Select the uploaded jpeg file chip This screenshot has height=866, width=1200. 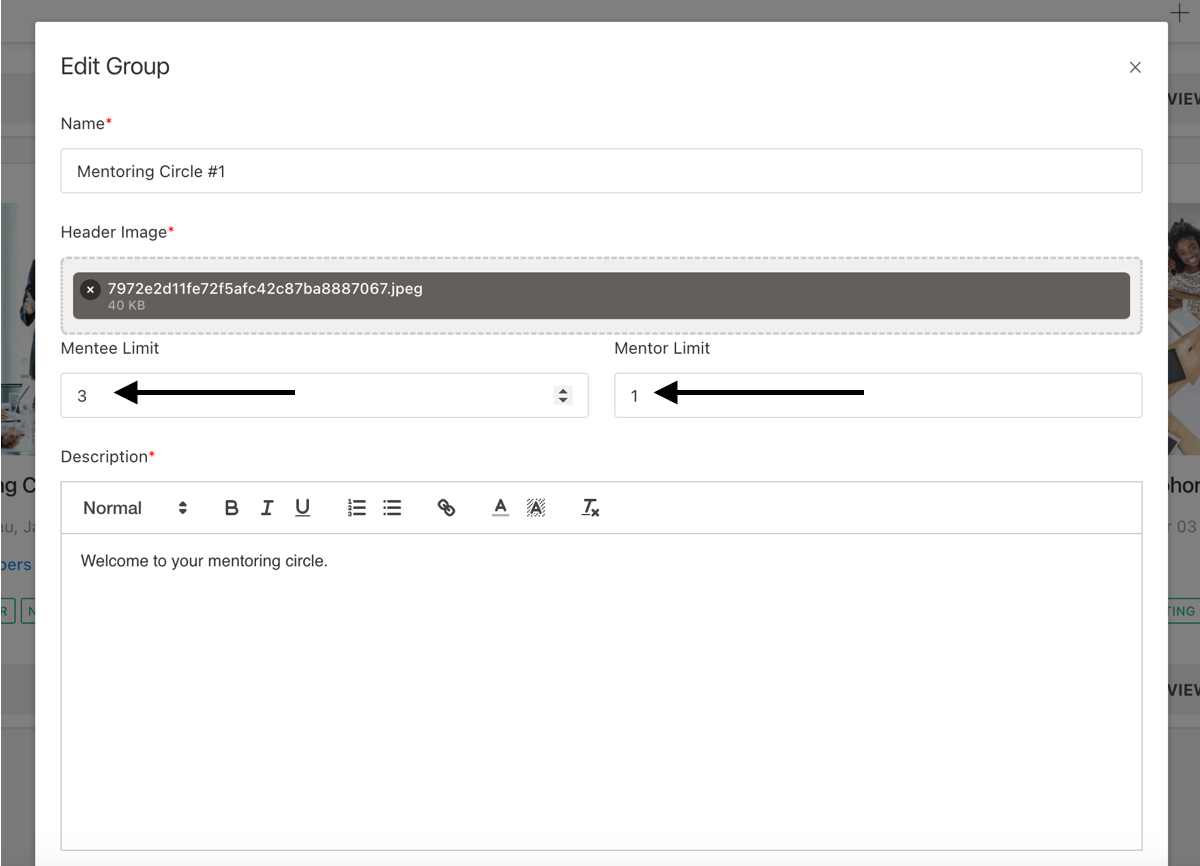pyautogui.click(x=600, y=296)
